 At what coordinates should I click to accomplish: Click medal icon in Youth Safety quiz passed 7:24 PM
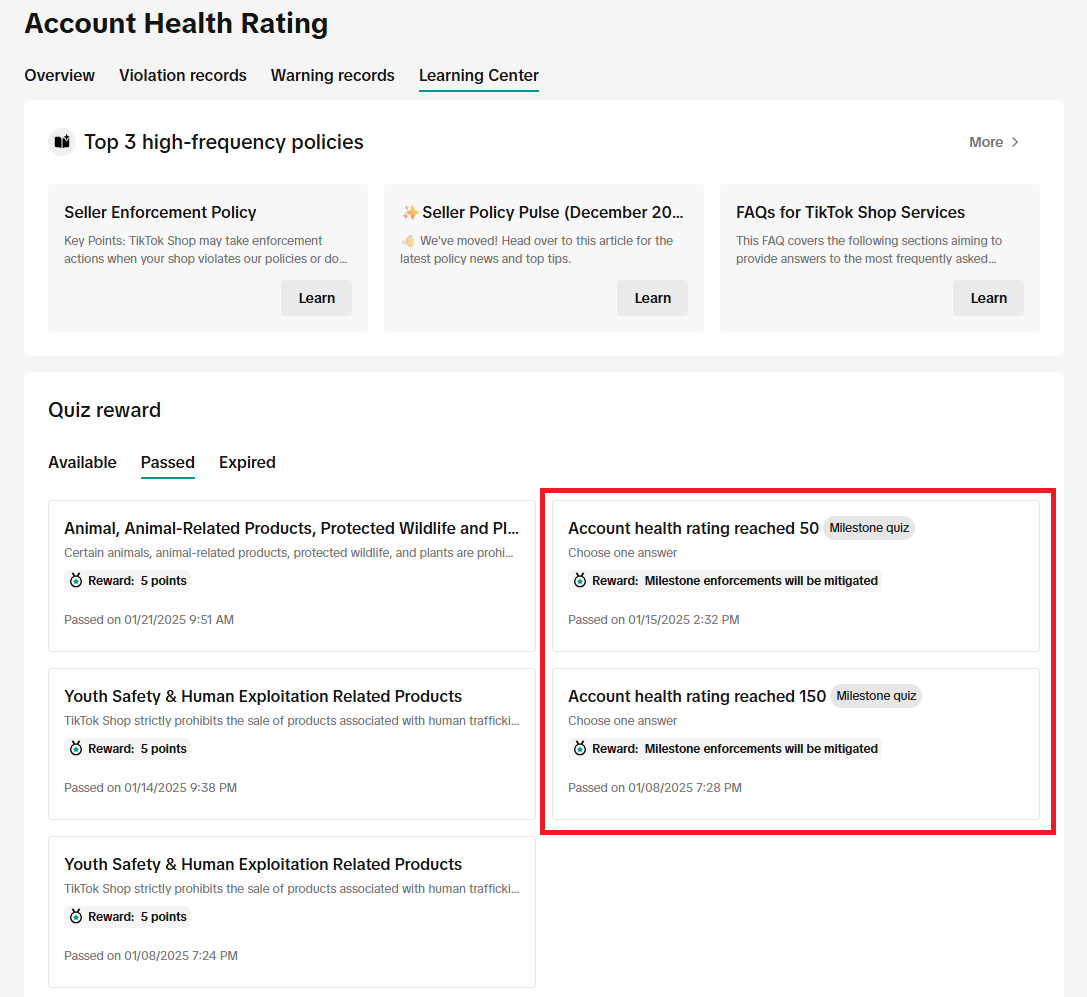pyautogui.click(x=76, y=917)
